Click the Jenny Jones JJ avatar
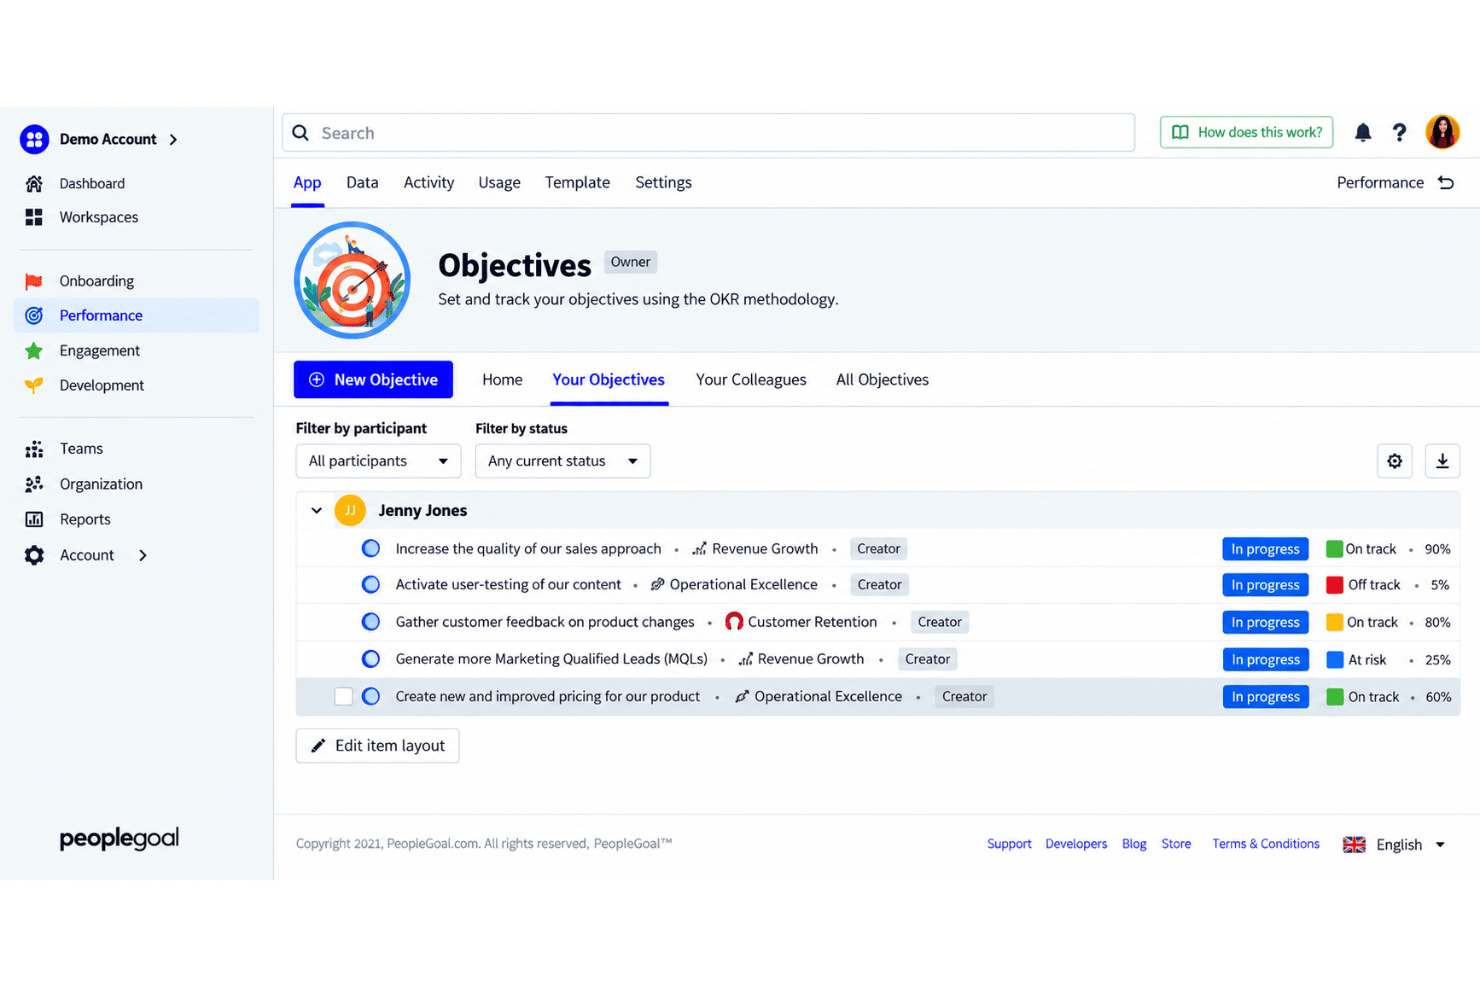Image resolution: width=1480 pixels, height=987 pixels. click(350, 510)
